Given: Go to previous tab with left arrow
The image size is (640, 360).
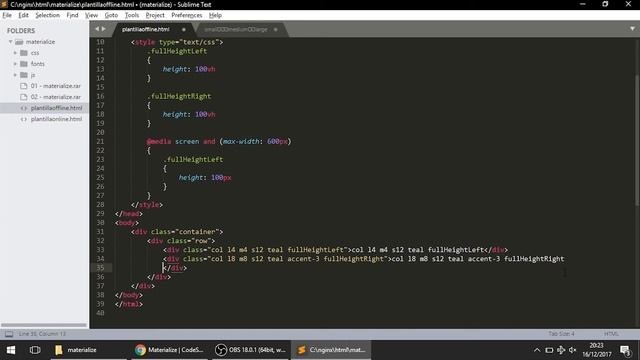Looking at the screenshot, I should [x=97, y=29].
